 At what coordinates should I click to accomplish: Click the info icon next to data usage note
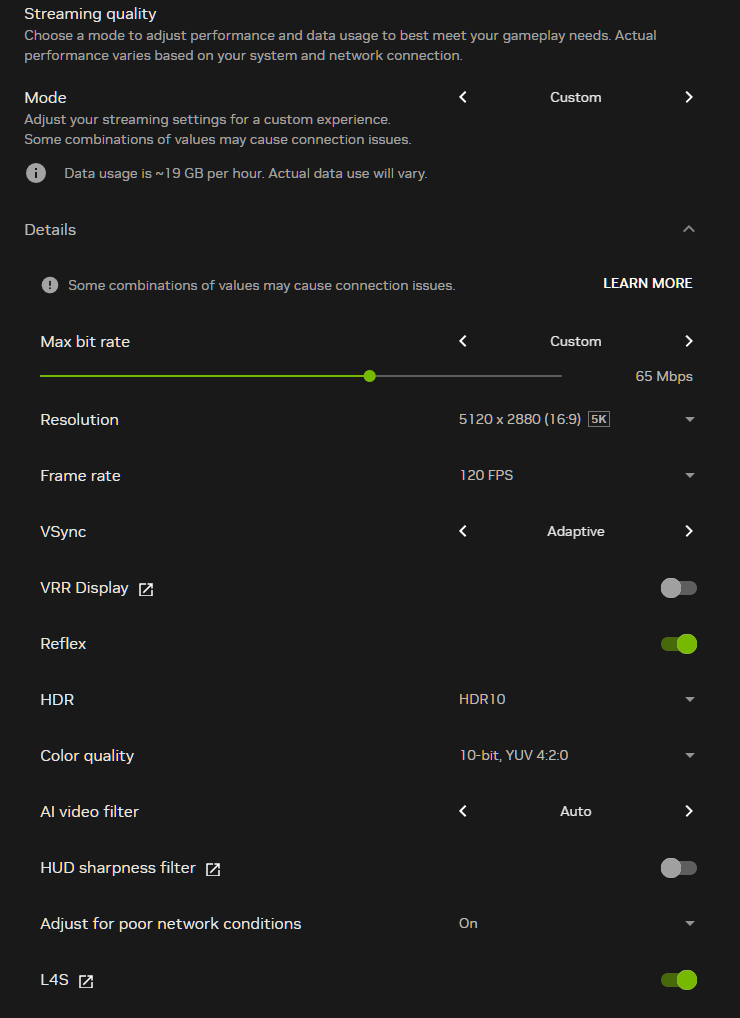pyautogui.click(x=36, y=173)
